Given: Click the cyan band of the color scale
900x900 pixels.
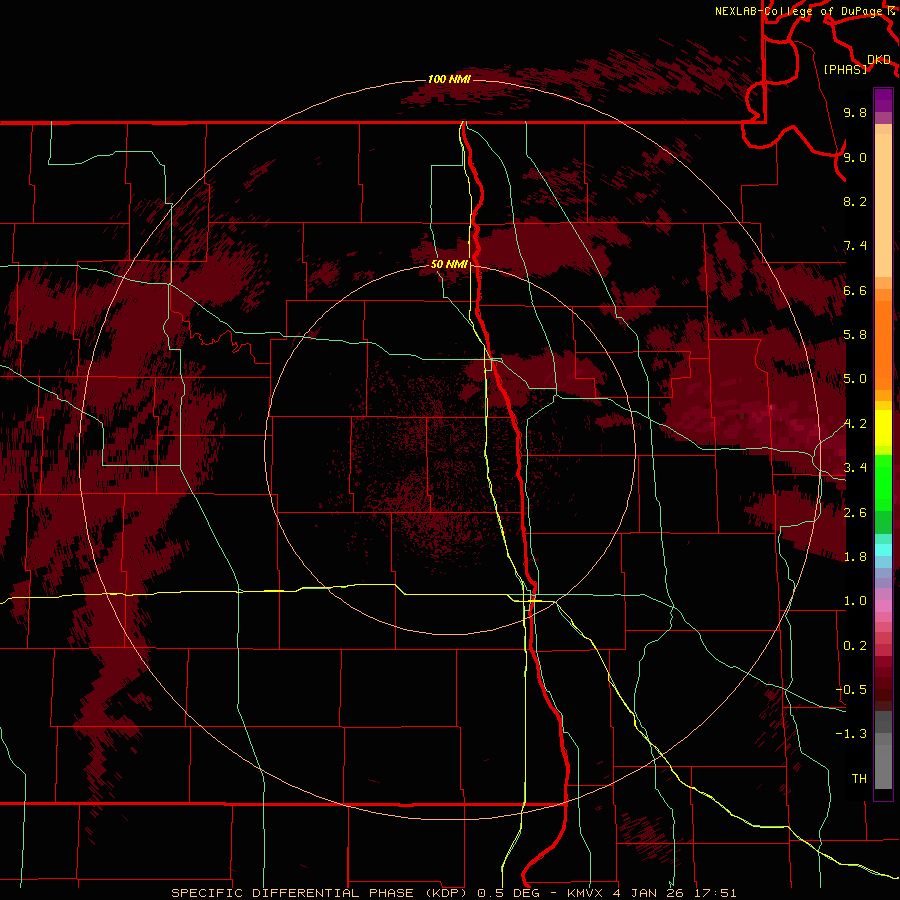Looking at the screenshot, I should pos(883,550).
